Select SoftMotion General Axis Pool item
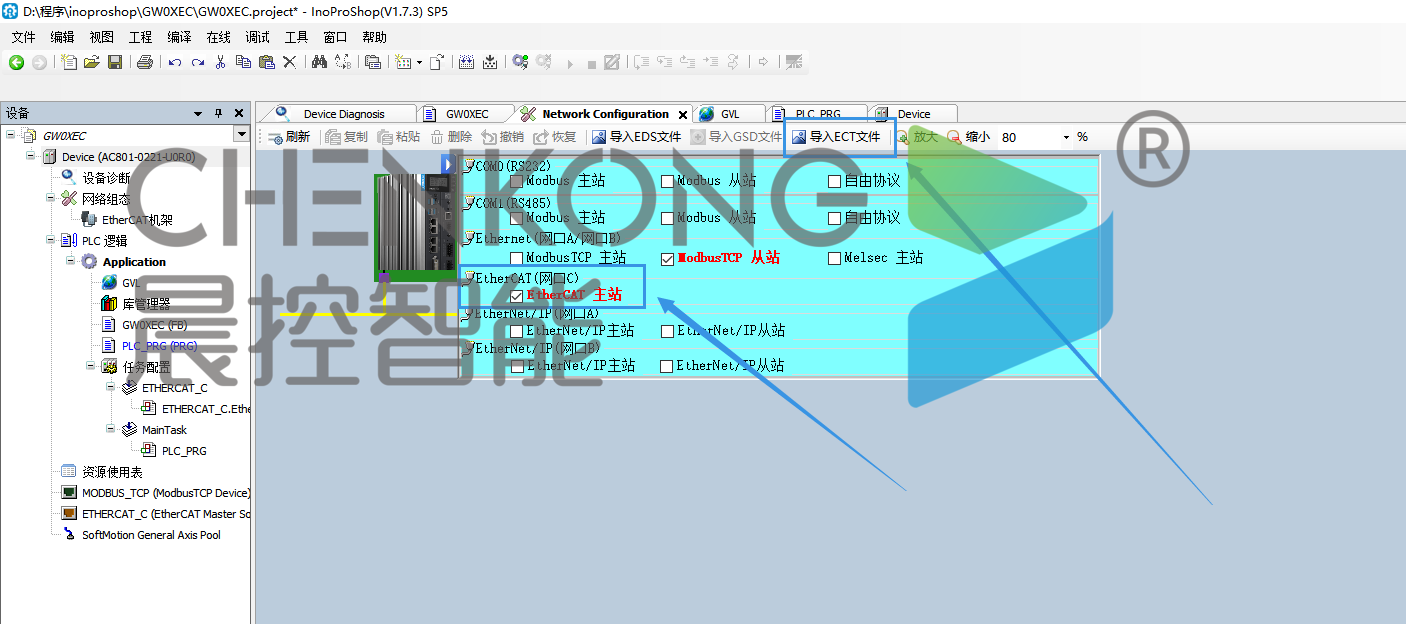This screenshot has width=1406, height=624. 151,535
